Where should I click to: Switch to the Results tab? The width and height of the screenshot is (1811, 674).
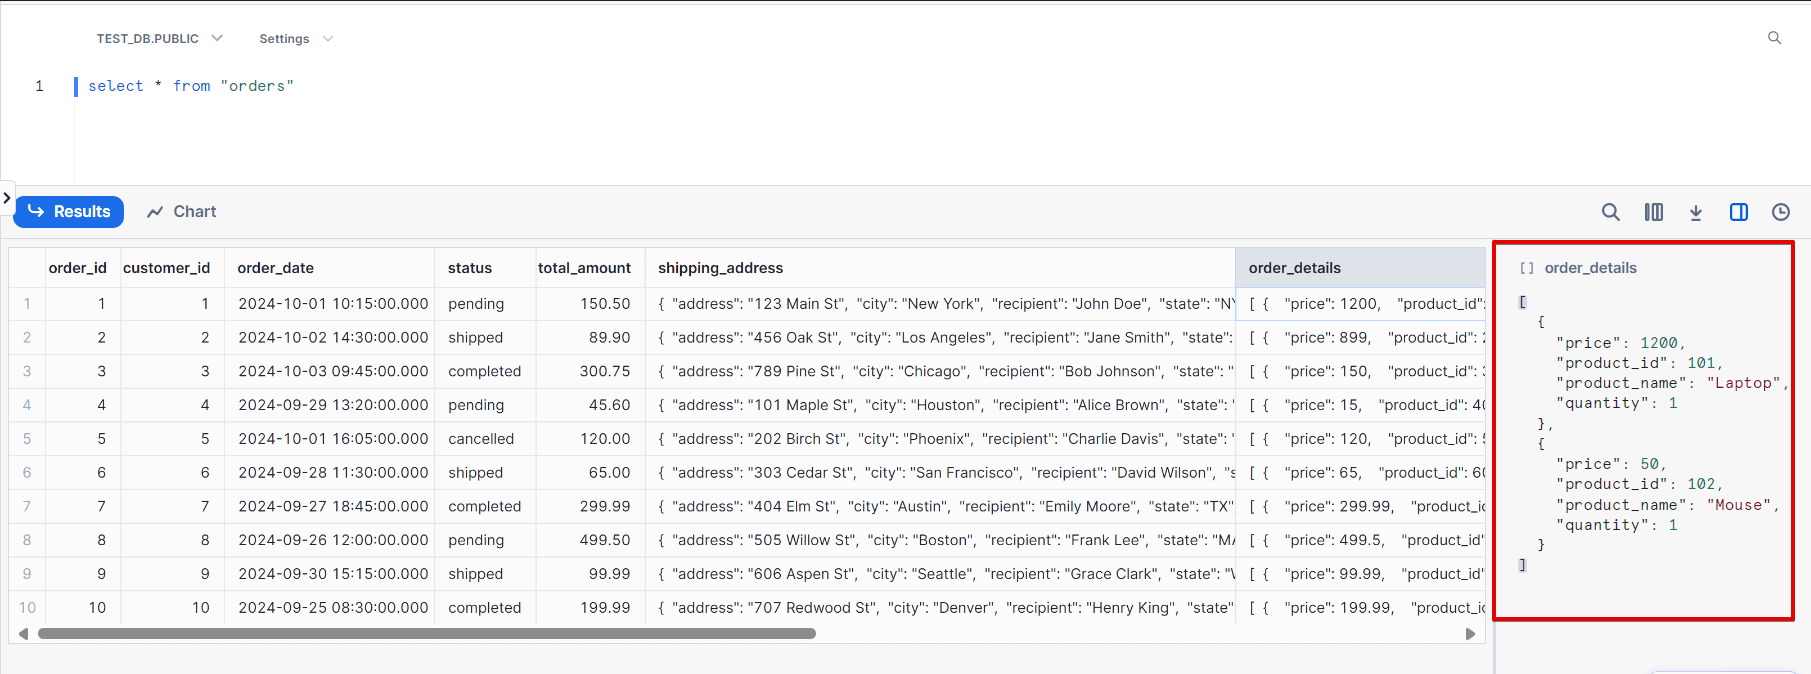(69, 212)
